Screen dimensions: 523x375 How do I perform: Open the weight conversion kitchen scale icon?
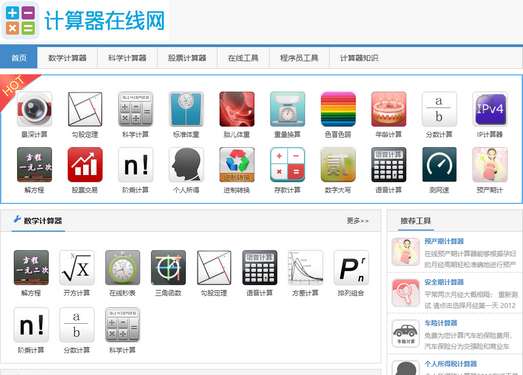[288, 109]
